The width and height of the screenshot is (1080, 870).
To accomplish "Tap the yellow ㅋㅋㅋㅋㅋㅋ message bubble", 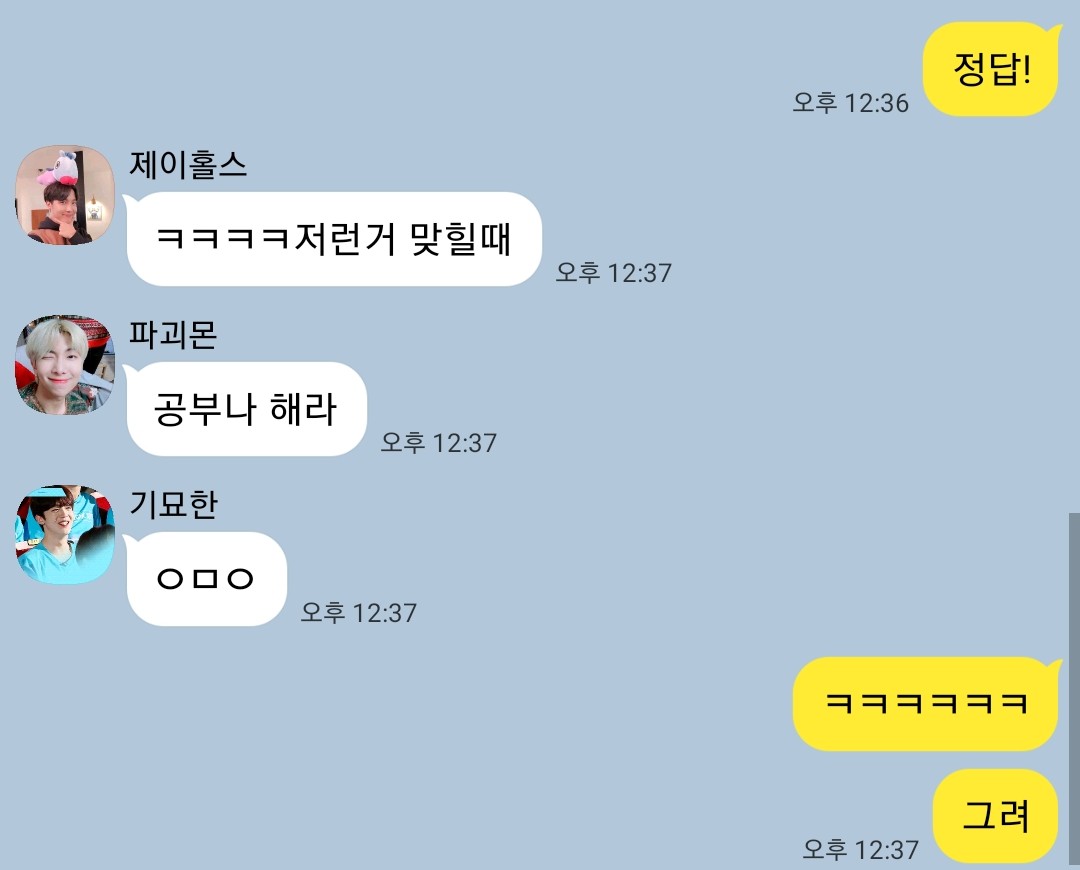I will (x=926, y=704).
